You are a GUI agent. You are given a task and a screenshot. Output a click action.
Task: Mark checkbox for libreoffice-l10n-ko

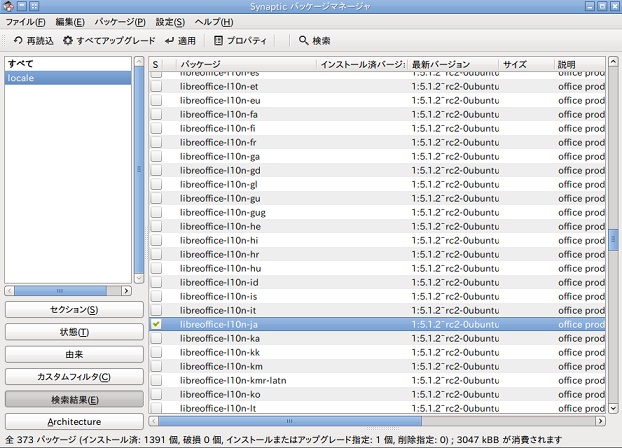tap(156, 395)
